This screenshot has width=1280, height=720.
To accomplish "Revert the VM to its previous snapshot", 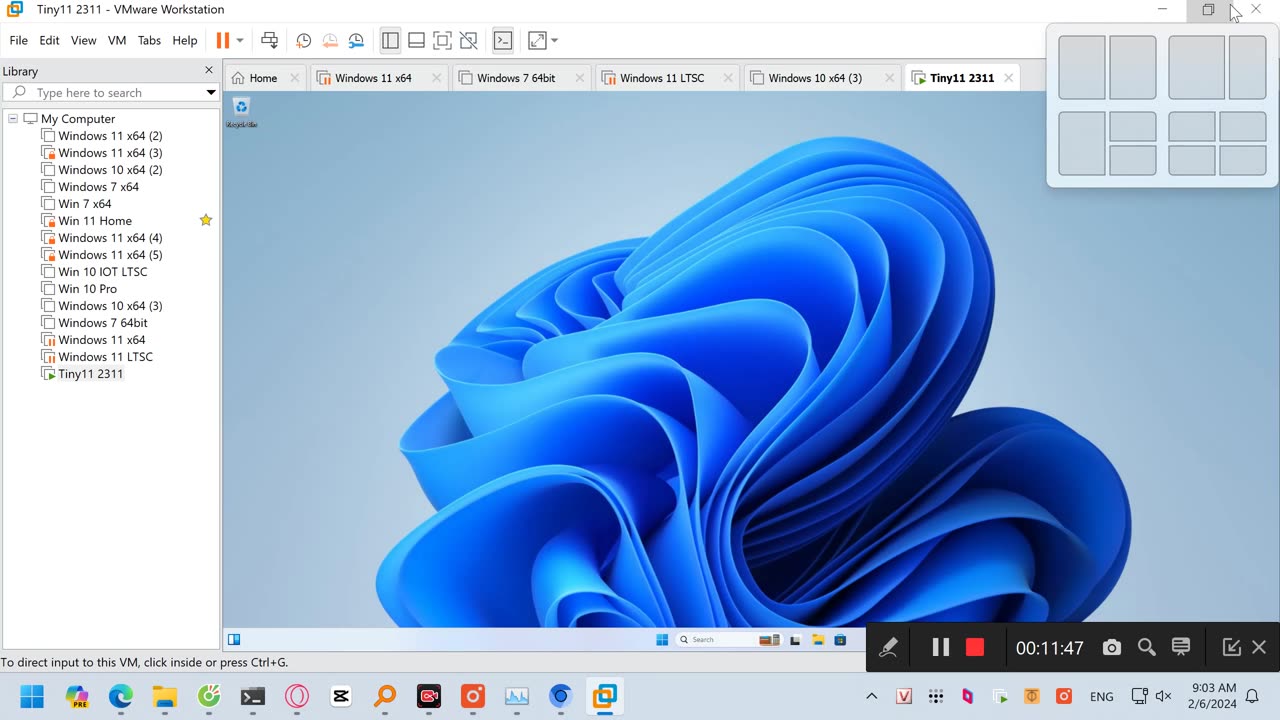I will [330, 41].
